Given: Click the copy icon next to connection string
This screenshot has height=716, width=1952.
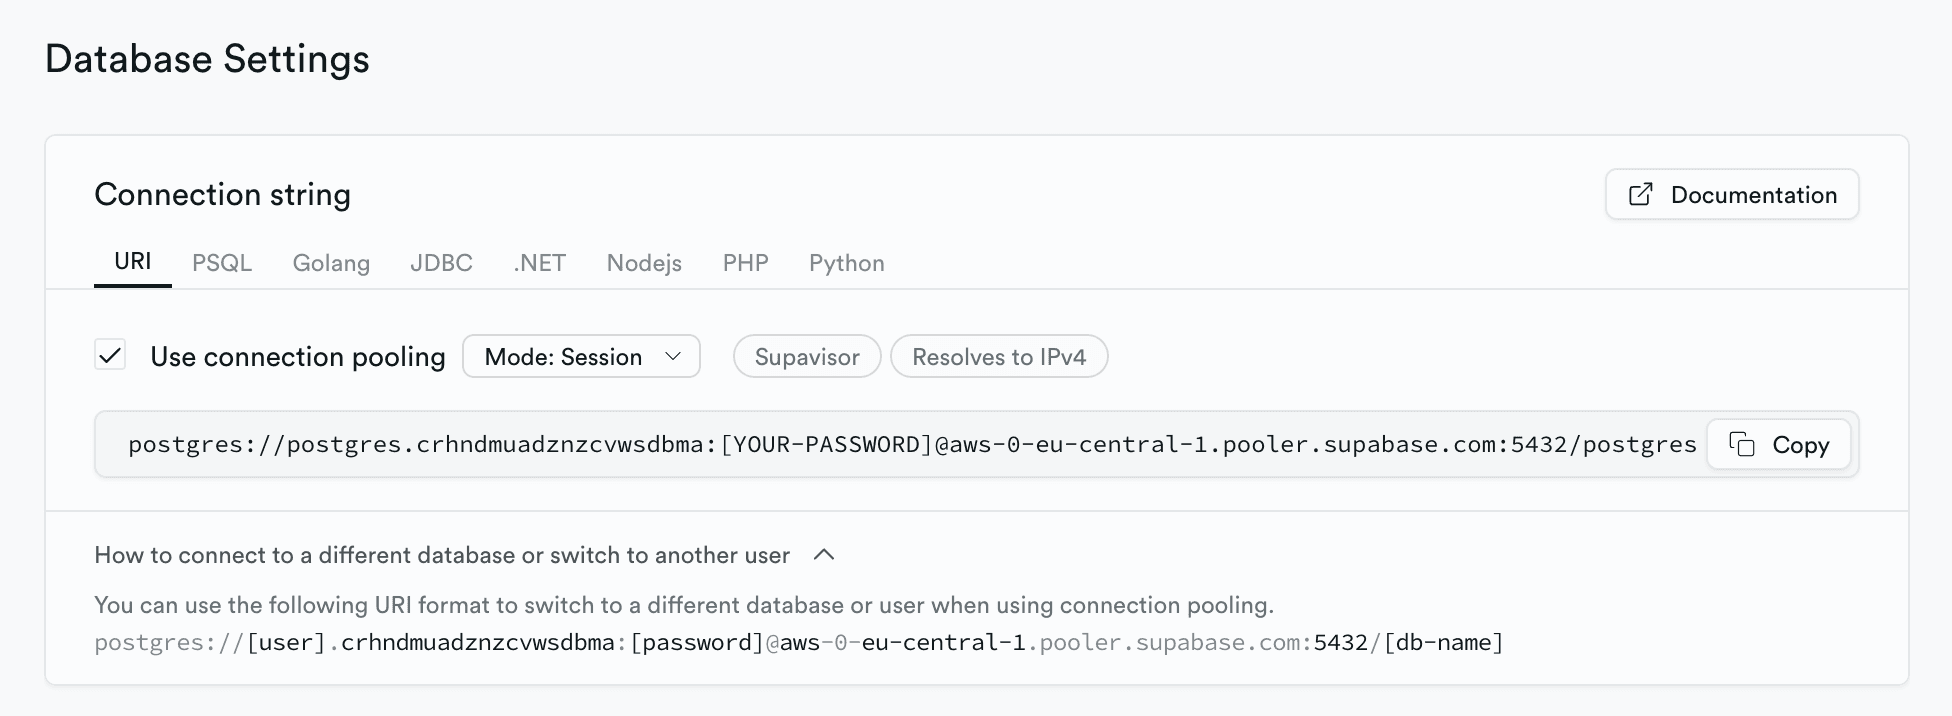Looking at the screenshot, I should click(1741, 444).
